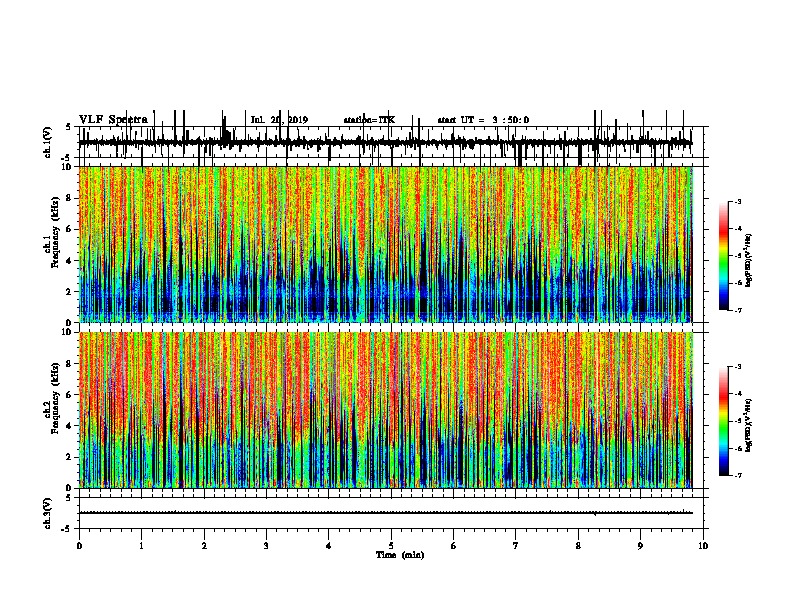
Task: Click inside the ch.1 spectrogram panel
Action: coord(385,244)
